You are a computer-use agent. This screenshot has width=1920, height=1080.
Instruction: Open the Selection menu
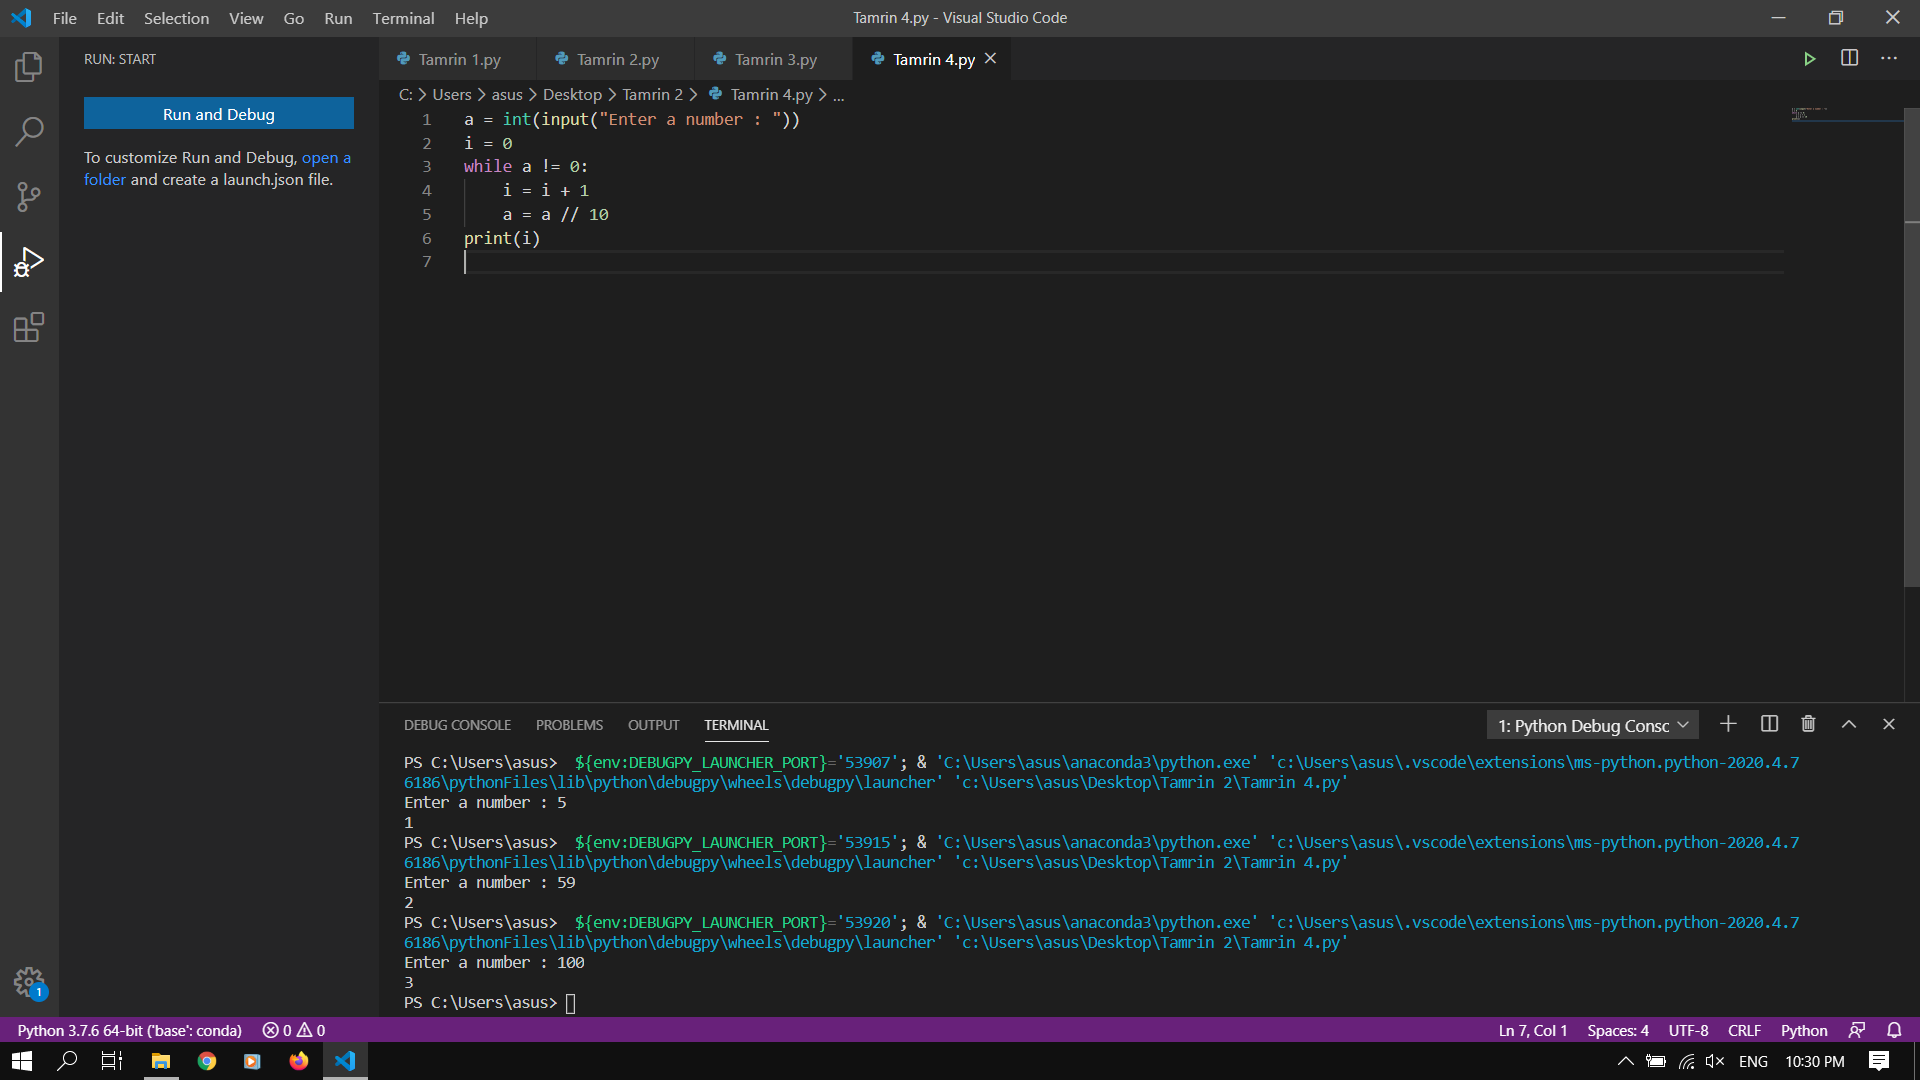pyautogui.click(x=176, y=18)
